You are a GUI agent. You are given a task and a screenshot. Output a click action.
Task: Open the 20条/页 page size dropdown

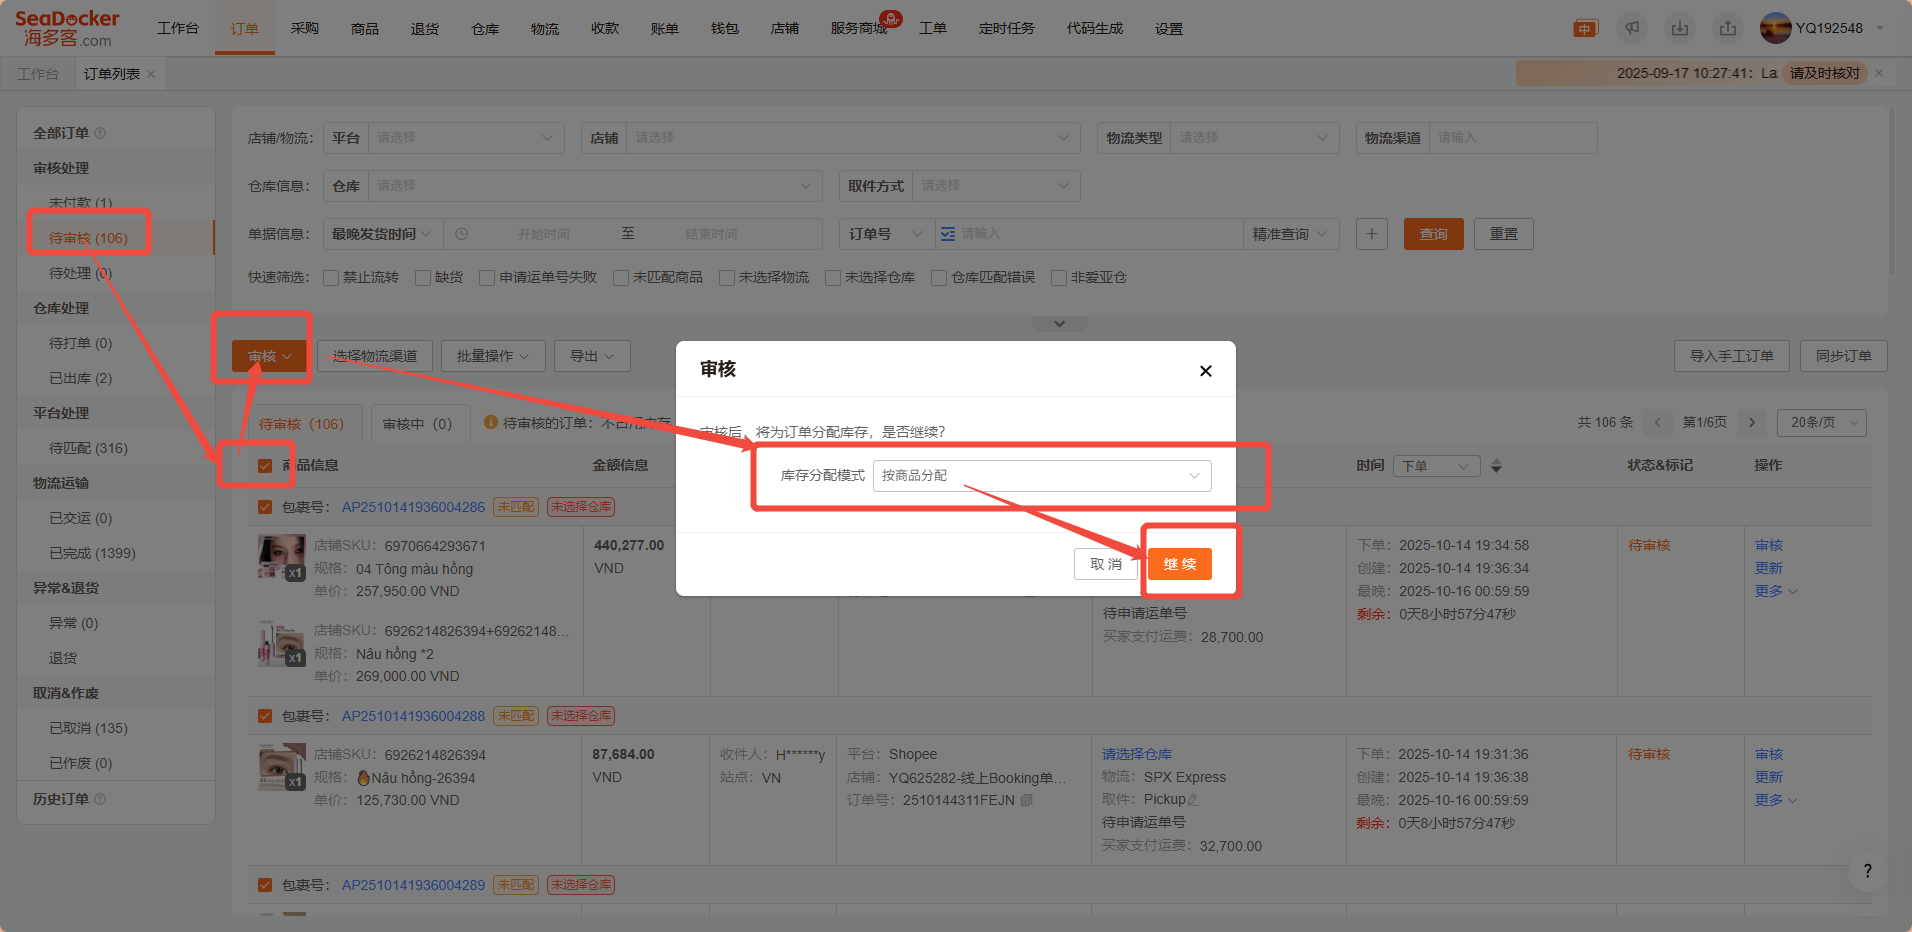point(1821,423)
